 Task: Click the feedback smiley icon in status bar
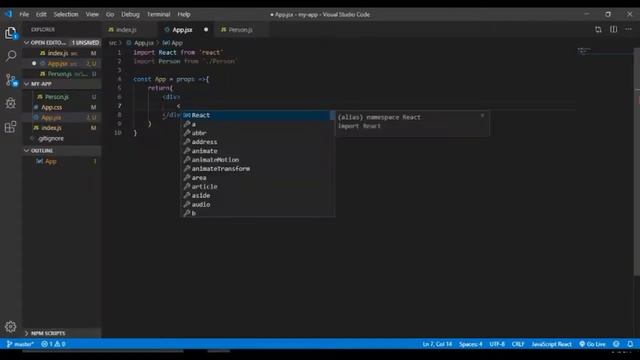[x=616, y=344]
